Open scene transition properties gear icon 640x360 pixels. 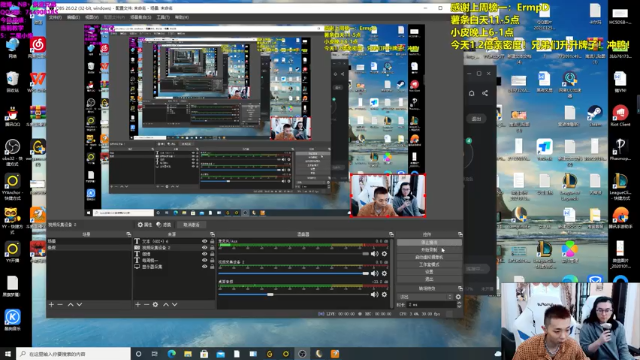point(458,297)
